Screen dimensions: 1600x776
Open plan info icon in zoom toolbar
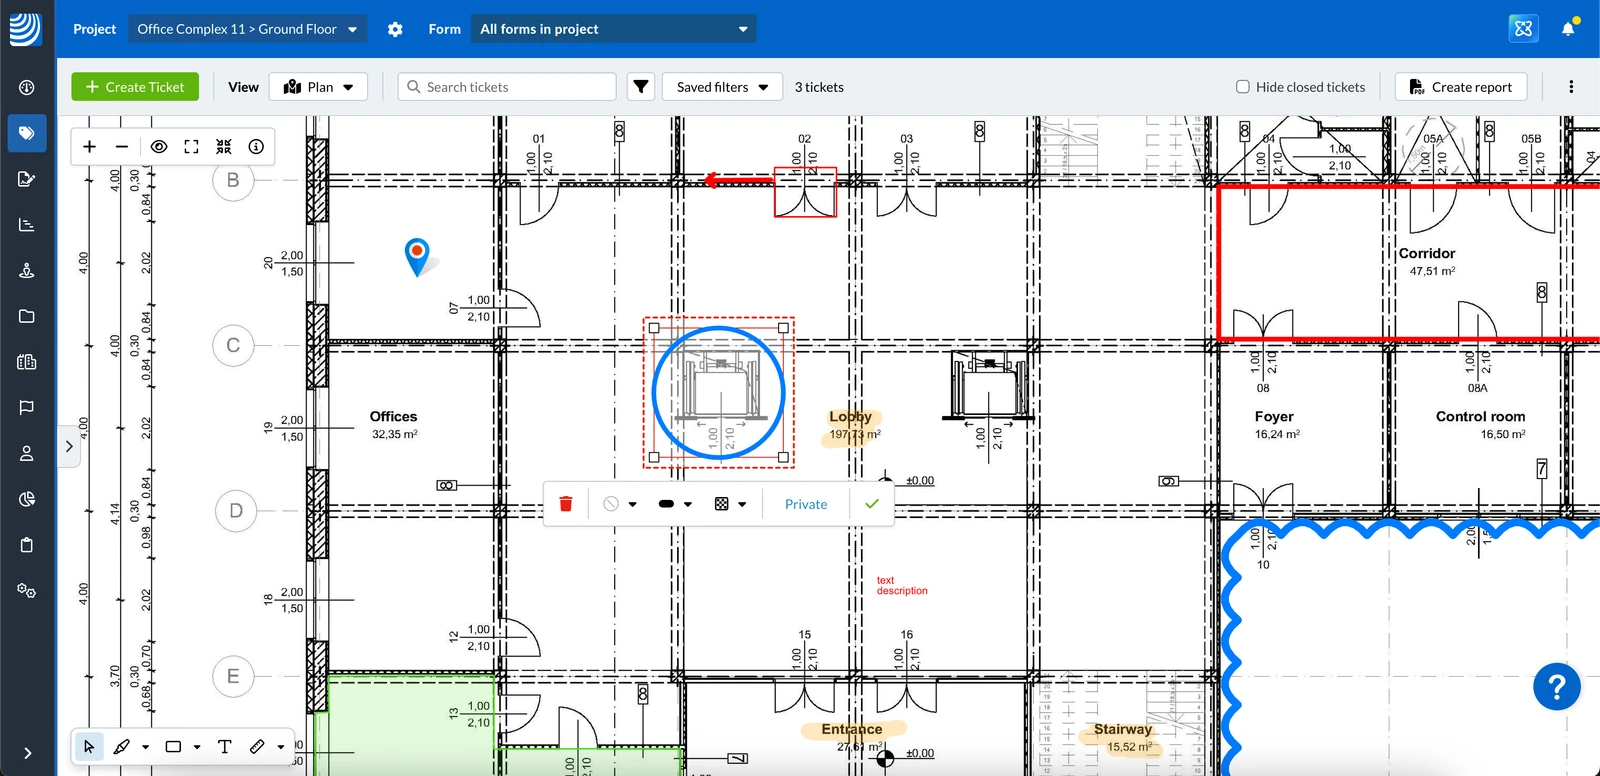pyautogui.click(x=256, y=147)
